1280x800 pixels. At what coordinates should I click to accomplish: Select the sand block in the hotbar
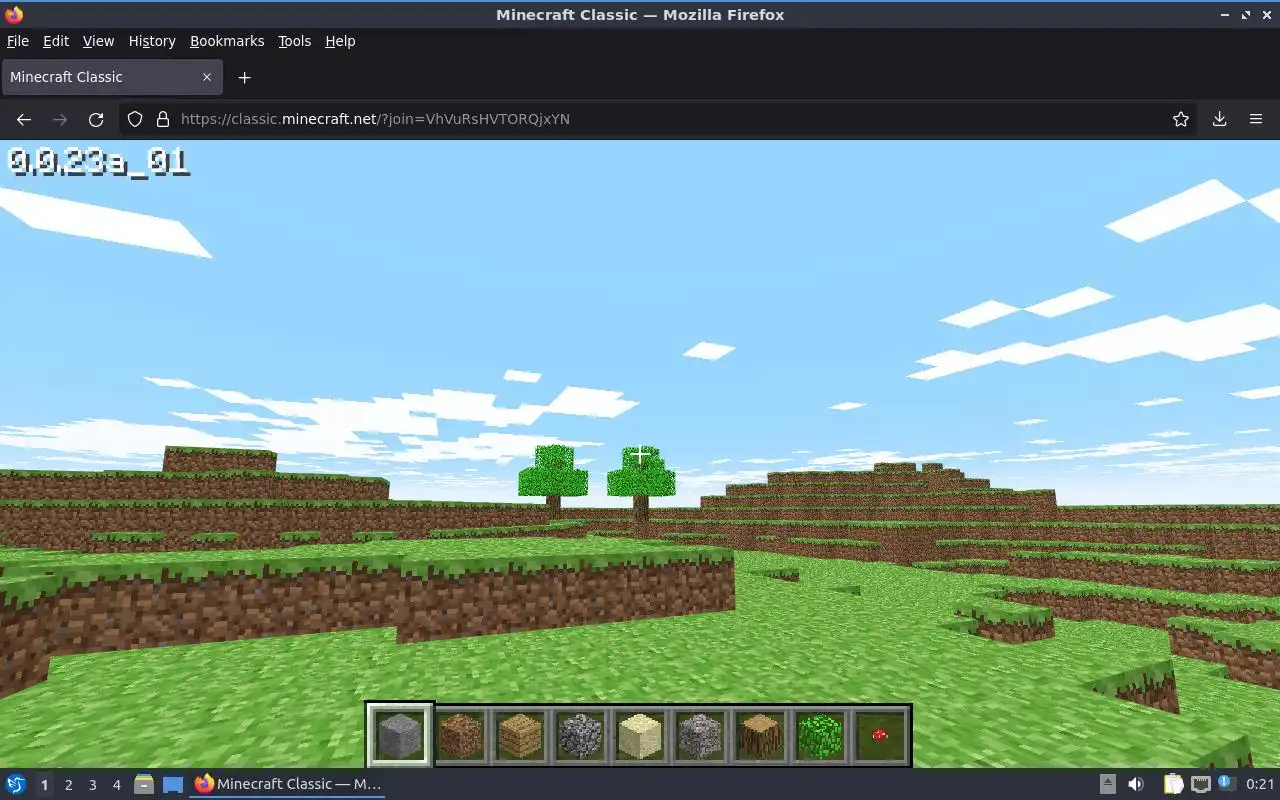640,735
